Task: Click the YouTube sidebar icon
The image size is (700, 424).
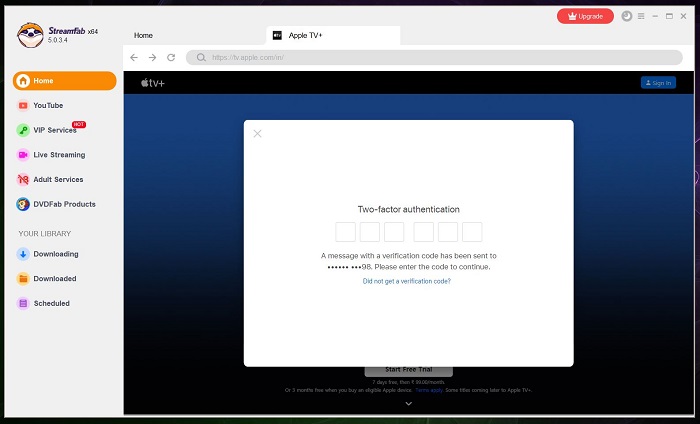Action: click(x=23, y=105)
